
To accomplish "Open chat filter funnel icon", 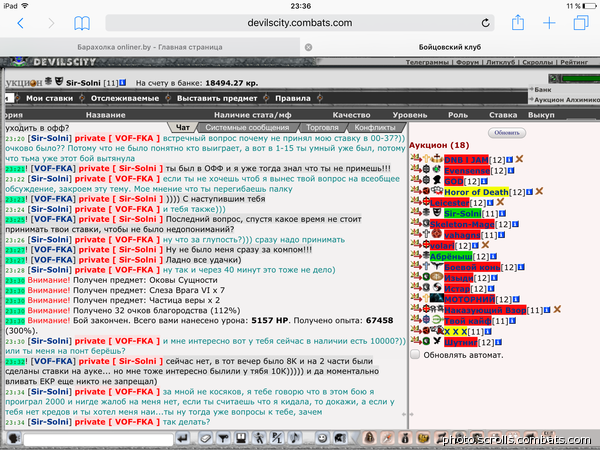I will click(x=223, y=438).
